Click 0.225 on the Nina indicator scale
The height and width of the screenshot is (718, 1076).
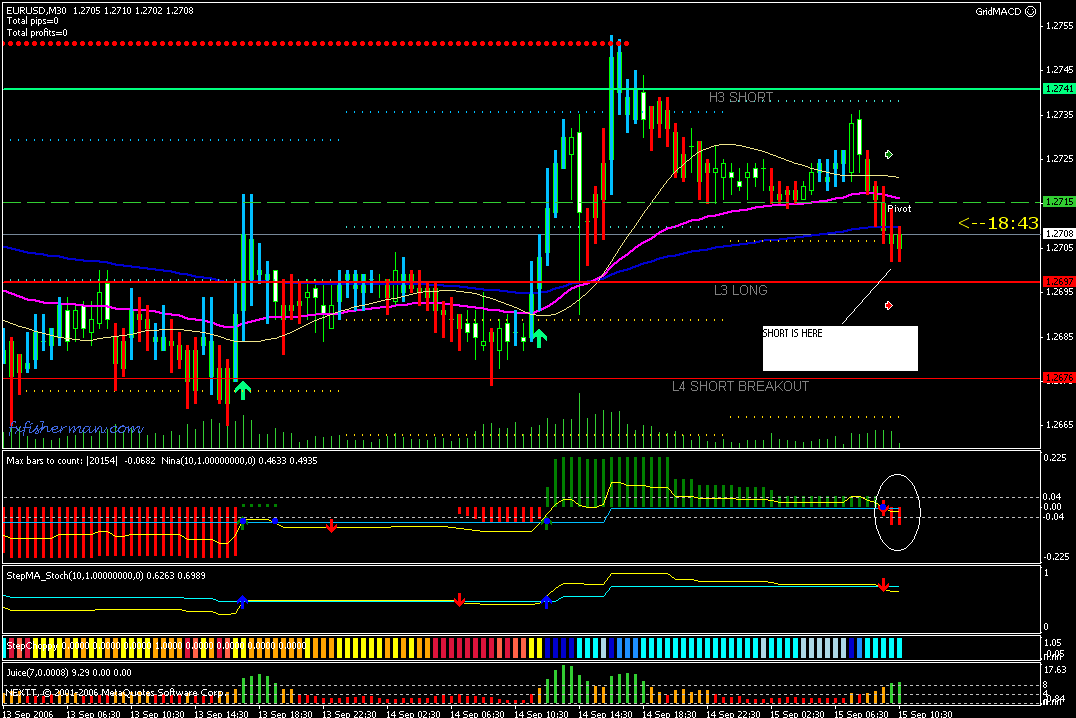(1055, 457)
